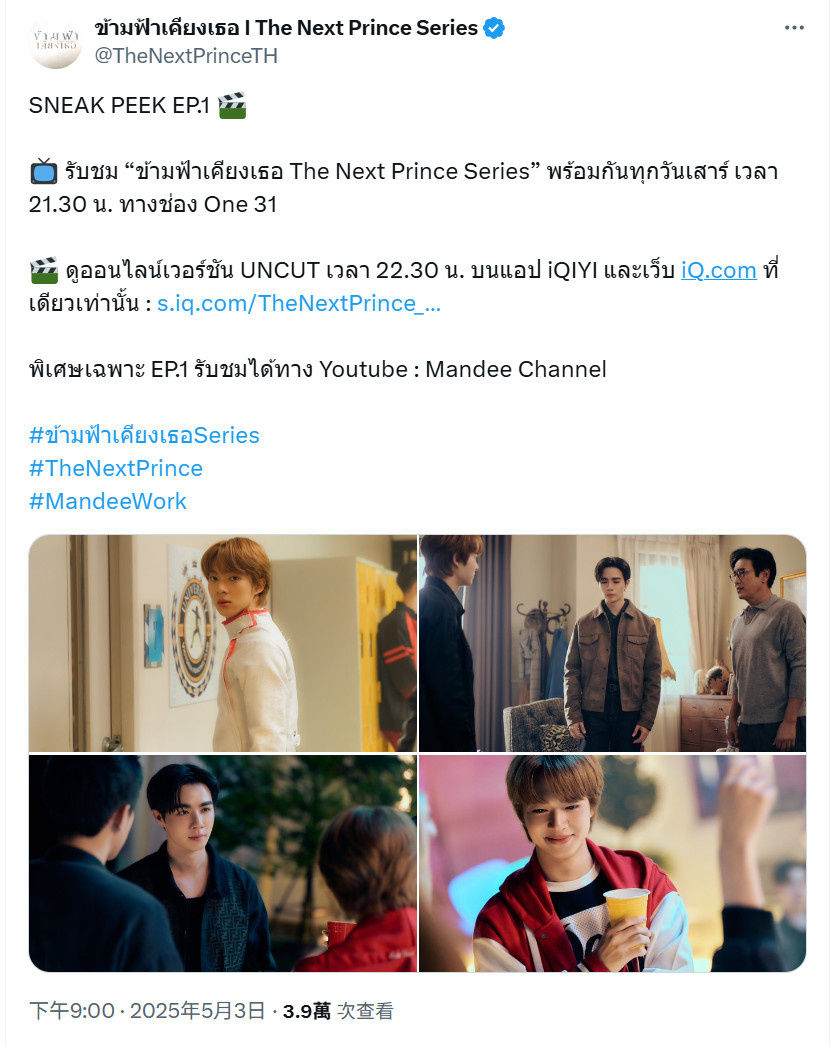View photo of man in brown jacket
The width and height of the screenshot is (831, 1046).
(612, 643)
